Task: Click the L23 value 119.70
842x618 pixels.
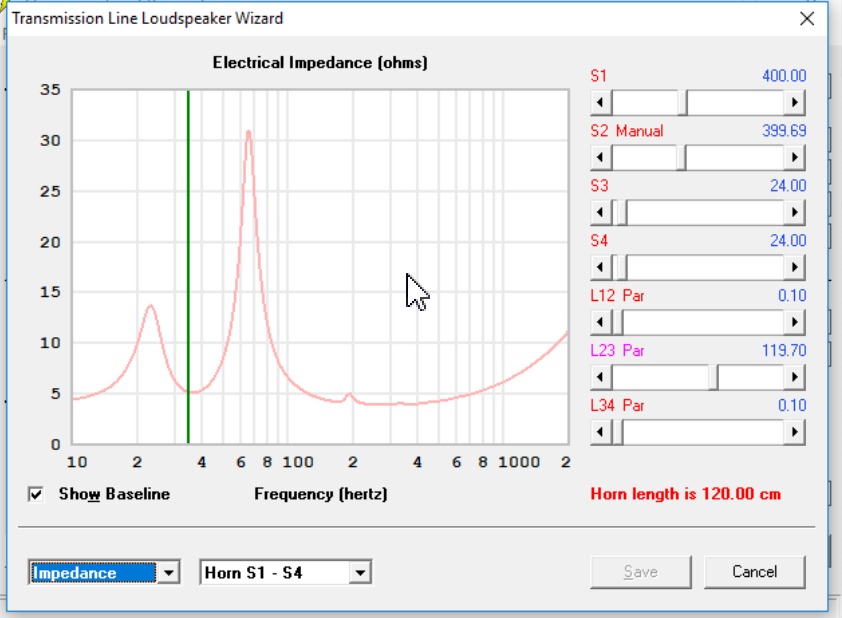Action: 784,351
